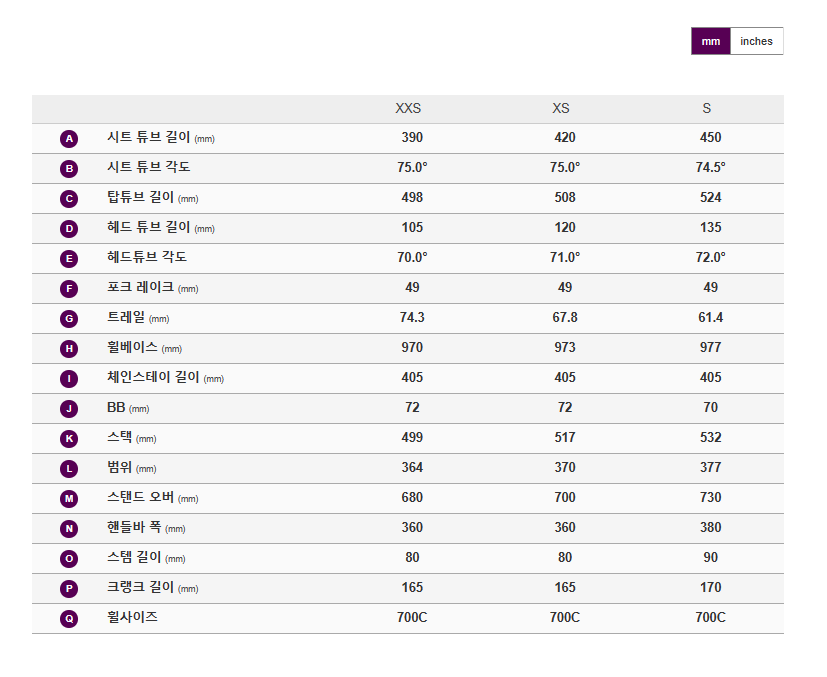Switch units to inches
This screenshot has width=827, height=677.
pyautogui.click(x=756, y=41)
